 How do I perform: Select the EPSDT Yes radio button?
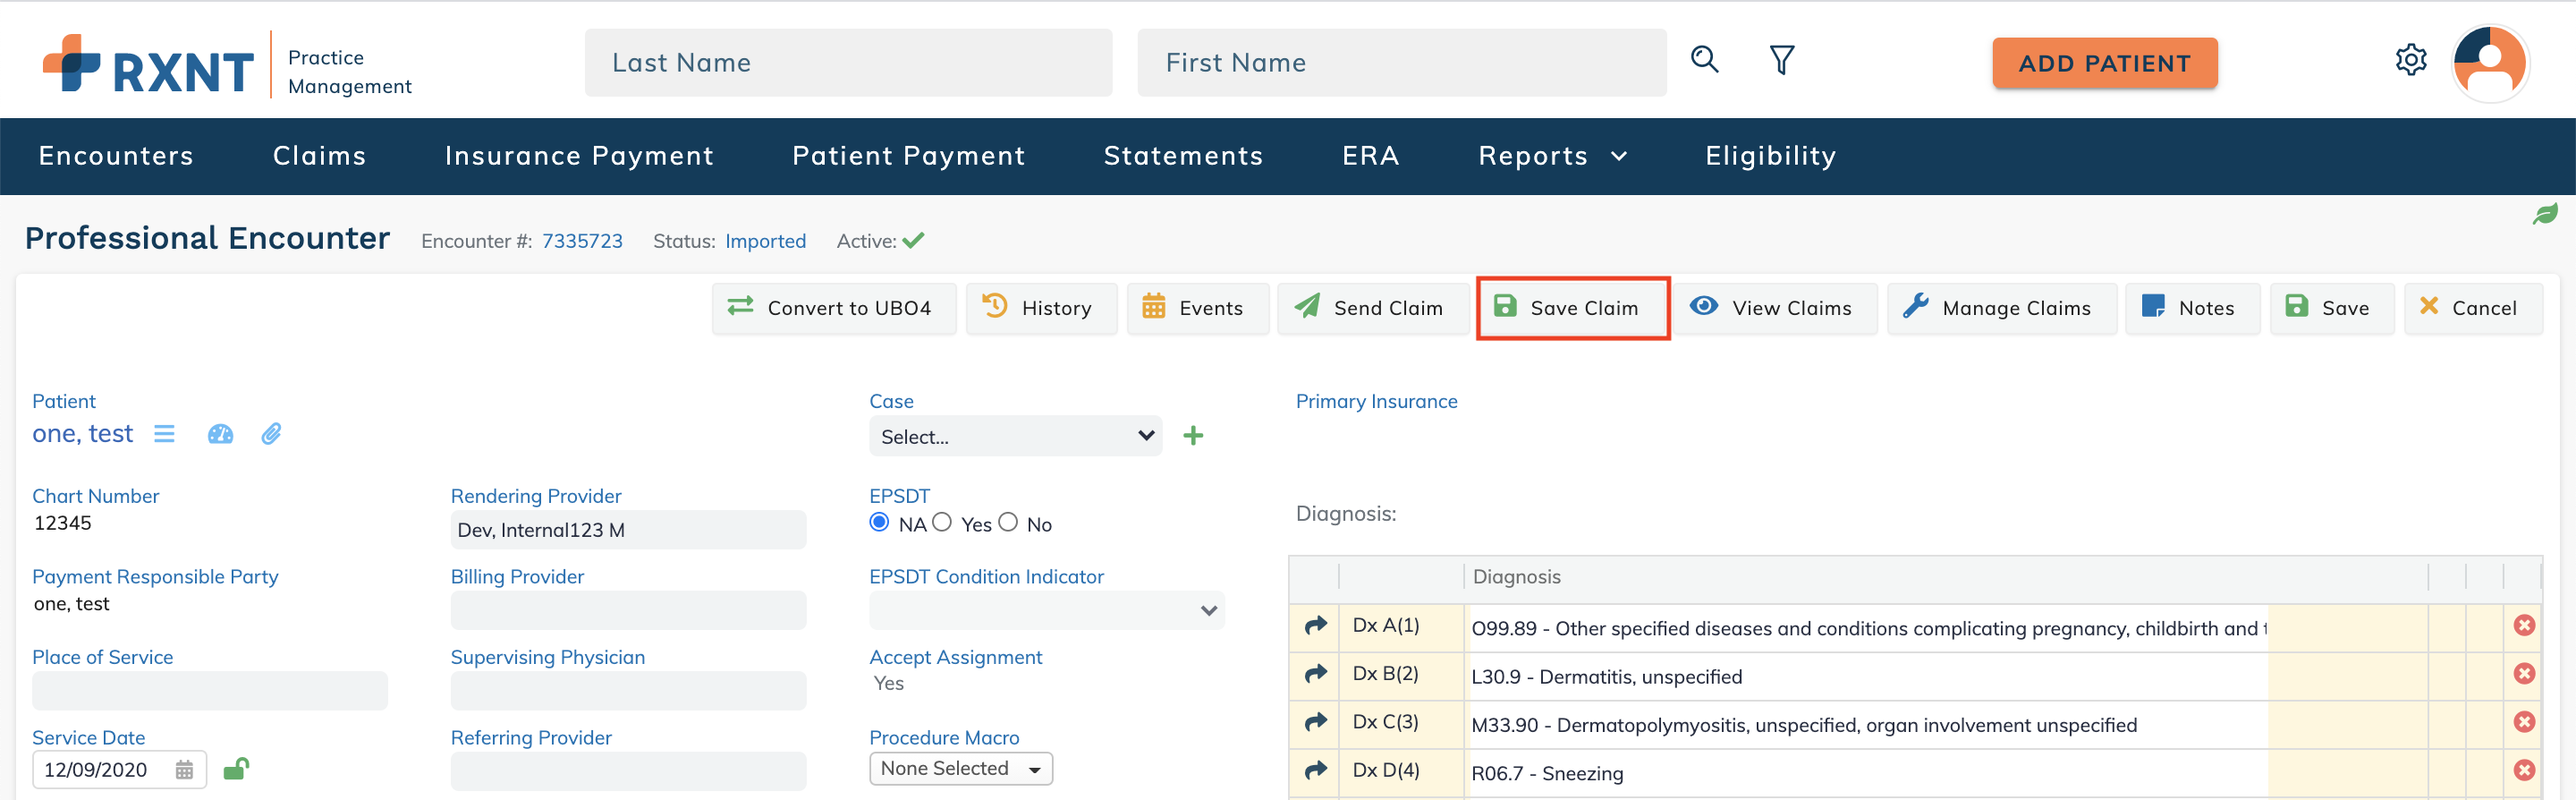click(x=942, y=523)
